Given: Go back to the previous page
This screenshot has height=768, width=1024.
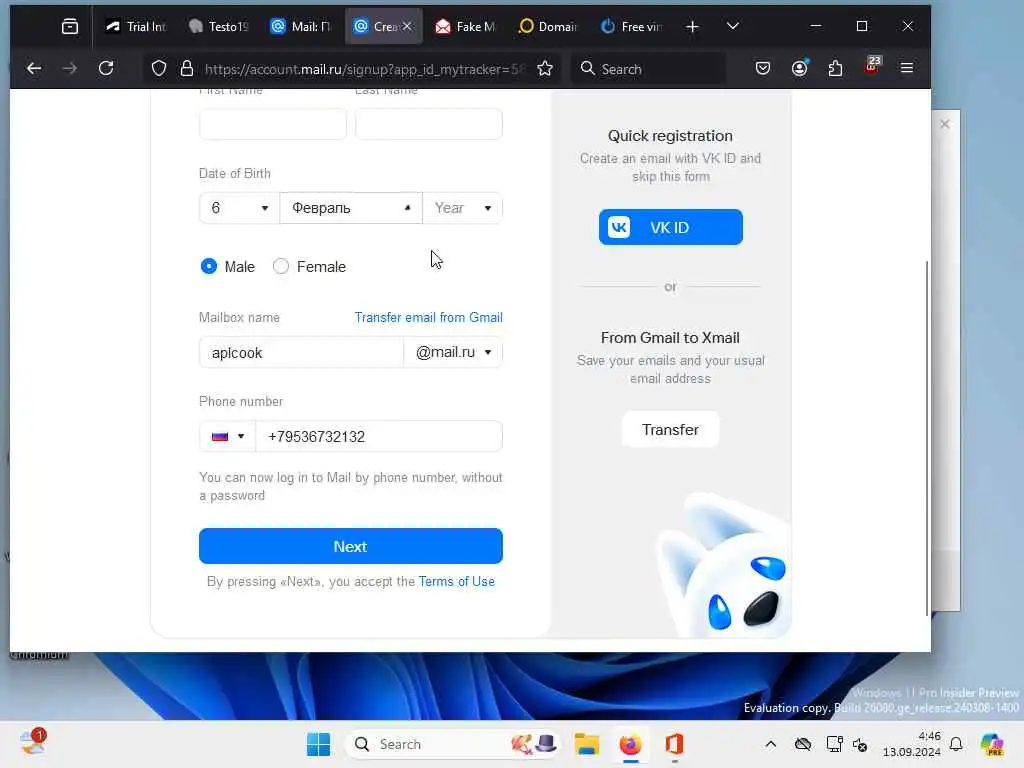Looking at the screenshot, I should click(x=34, y=69).
